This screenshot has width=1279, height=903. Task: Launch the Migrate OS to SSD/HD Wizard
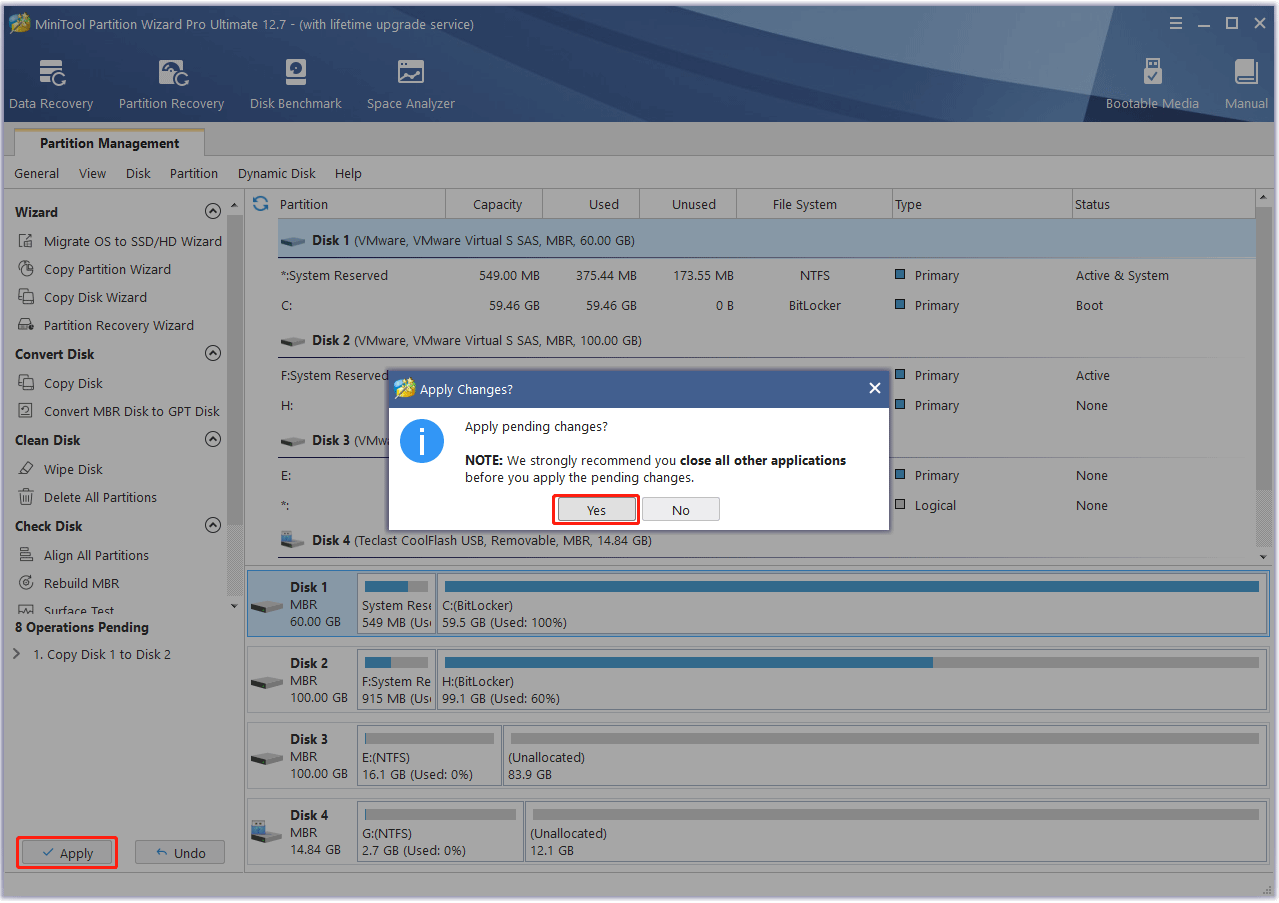129,241
